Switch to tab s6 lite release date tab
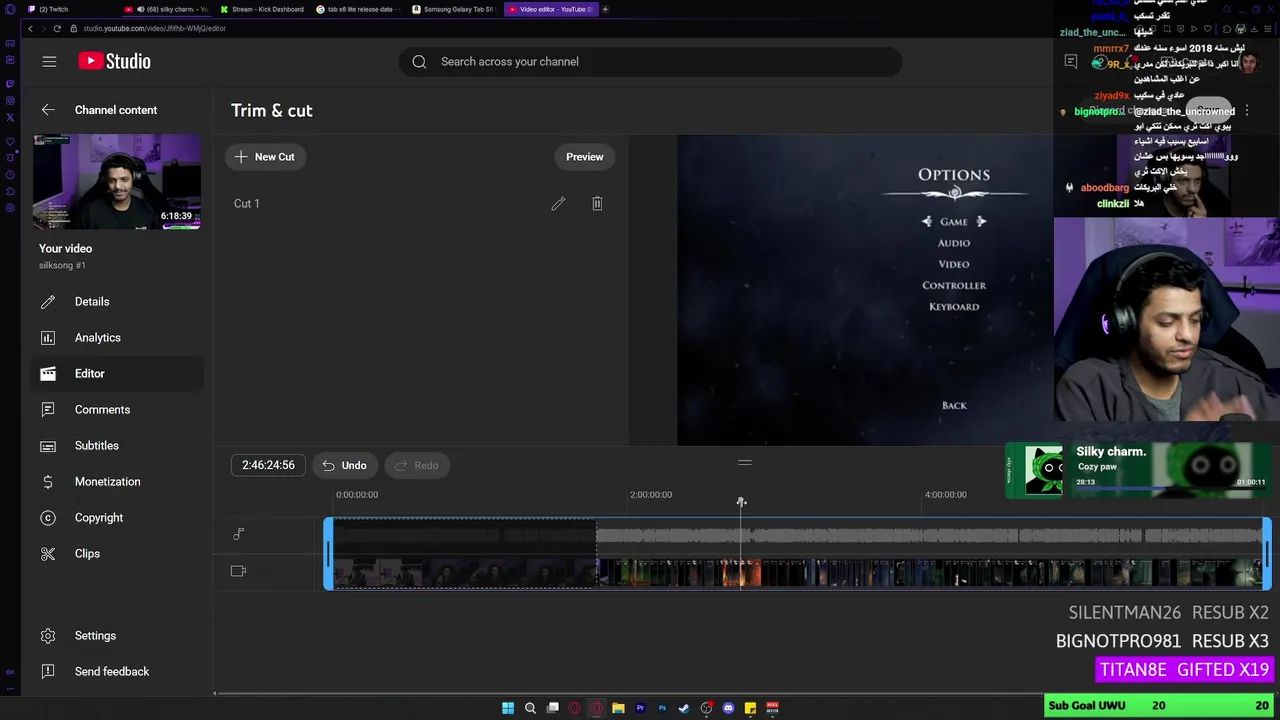The width and height of the screenshot is (1280, 720). [x=358, y=9]
